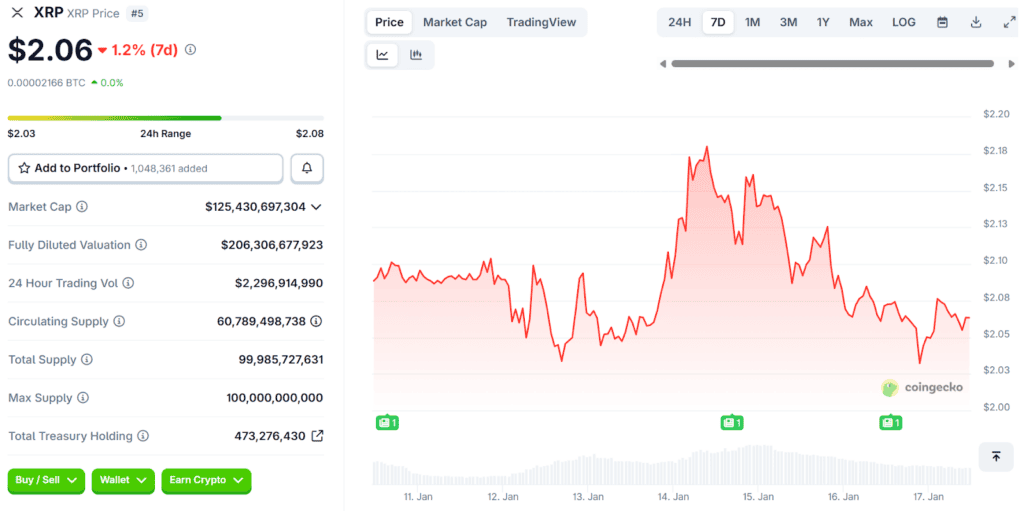Open the calendar date range picker

(942, 22)
